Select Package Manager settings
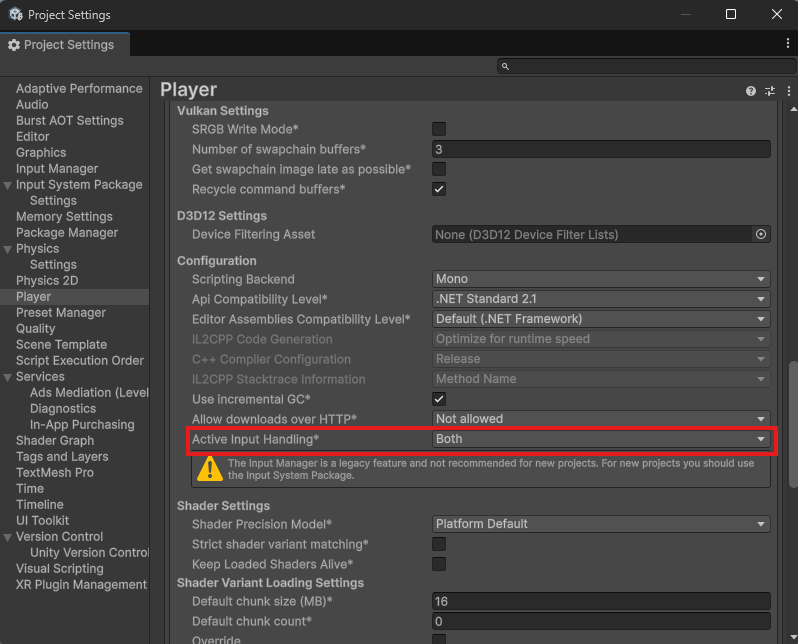This screenshot has width=798, height=644. tap(67, 233)
